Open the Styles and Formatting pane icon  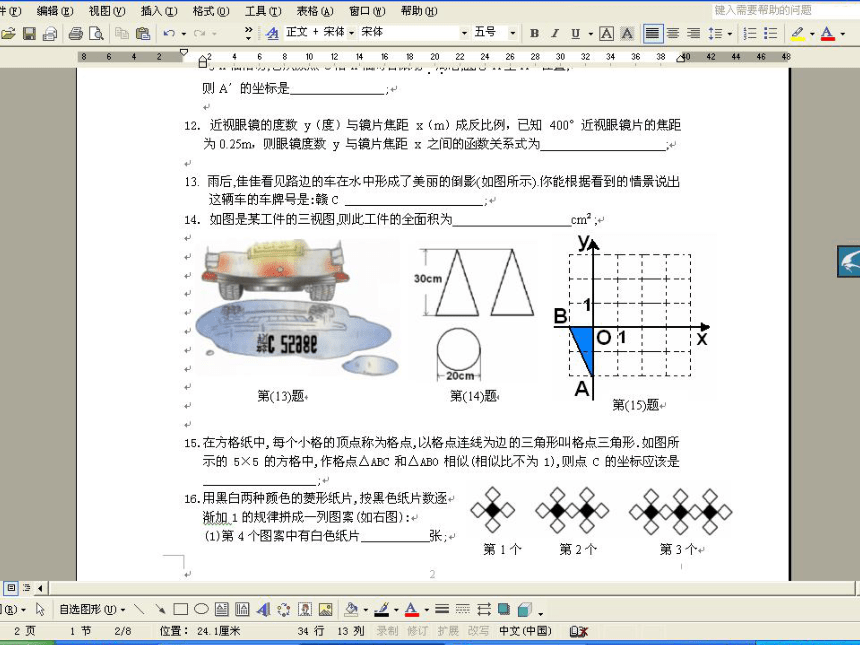click(272, 34)
